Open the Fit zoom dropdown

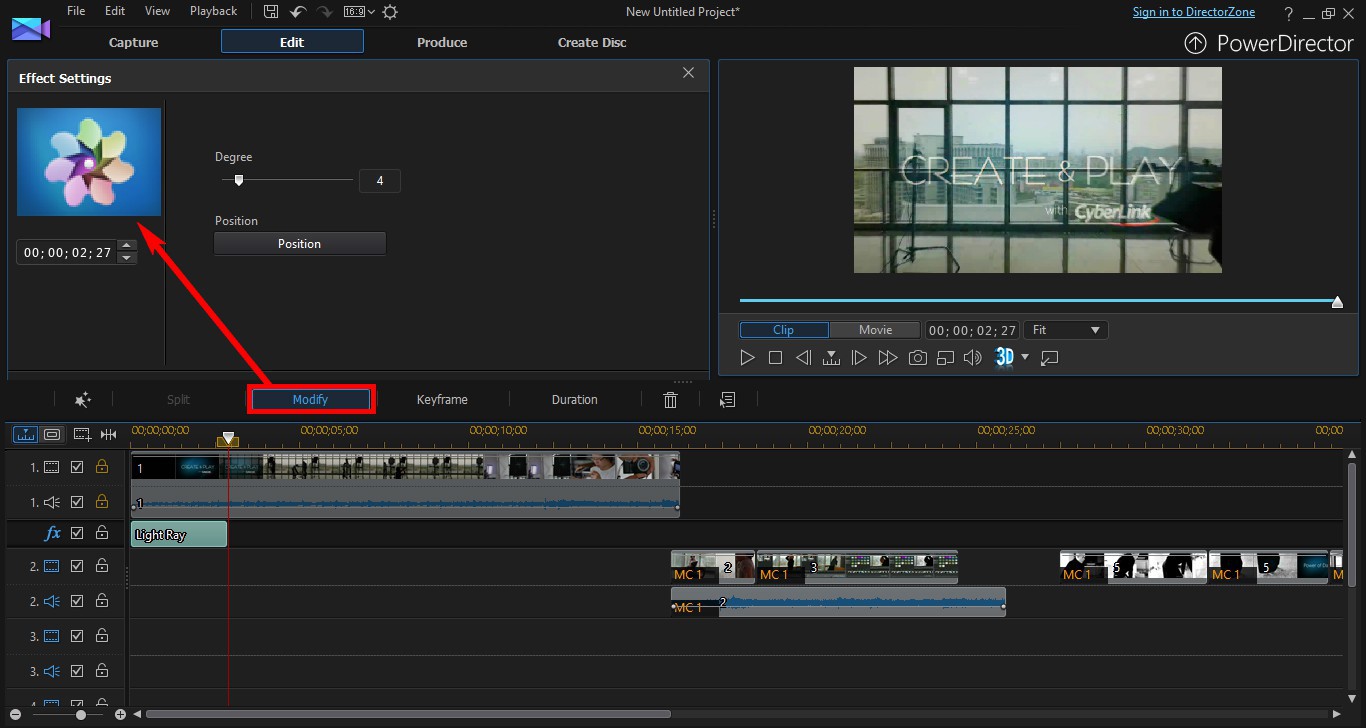(x=1066, y=330)
